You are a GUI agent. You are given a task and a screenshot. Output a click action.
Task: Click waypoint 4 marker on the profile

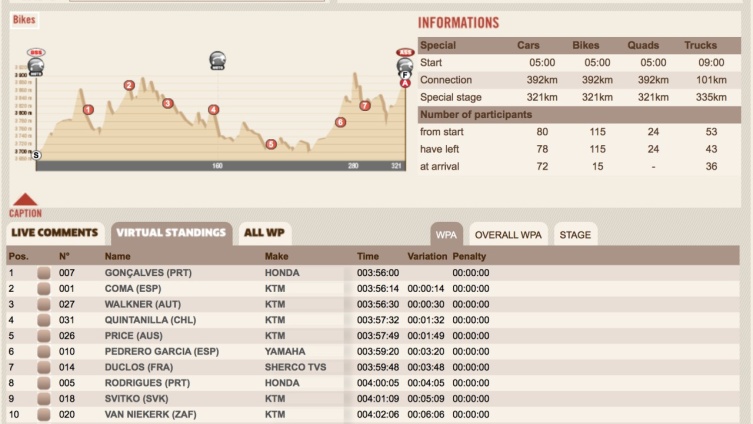pos(214,110)
